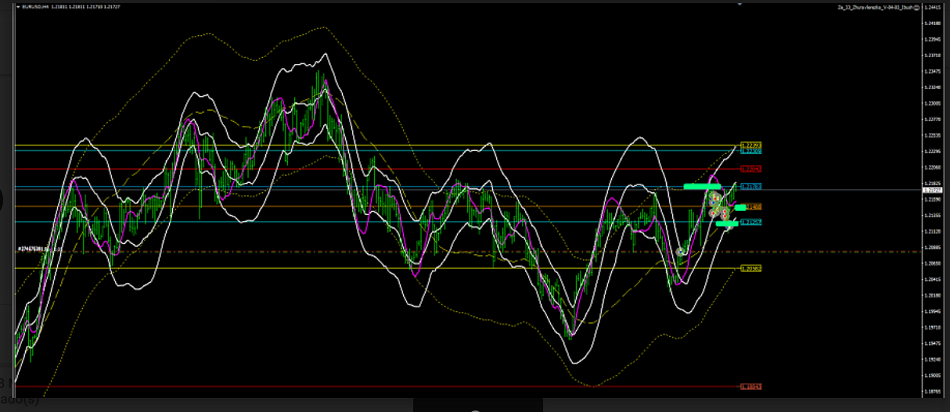This screenshot has width=950, height=412.
Task: Select the lowest green bar near the cyan level
Action: (727, 224)
